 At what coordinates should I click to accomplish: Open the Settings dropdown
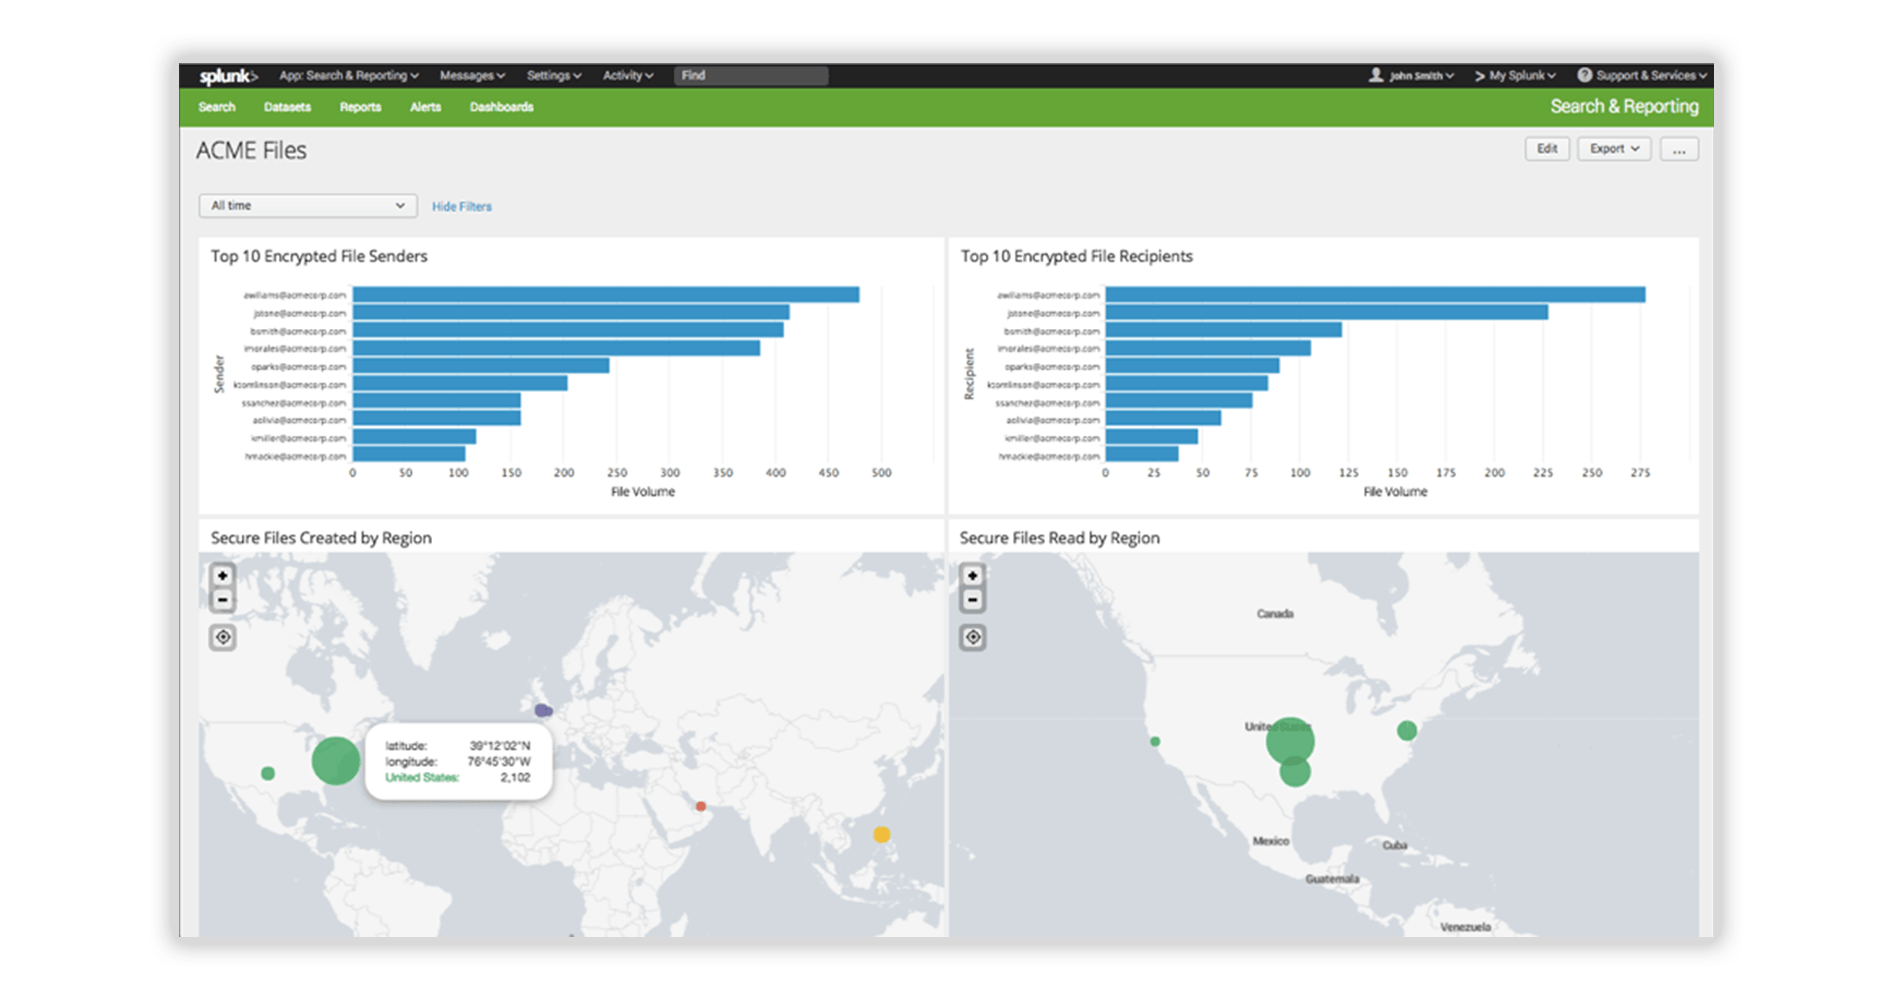[554, 75]
